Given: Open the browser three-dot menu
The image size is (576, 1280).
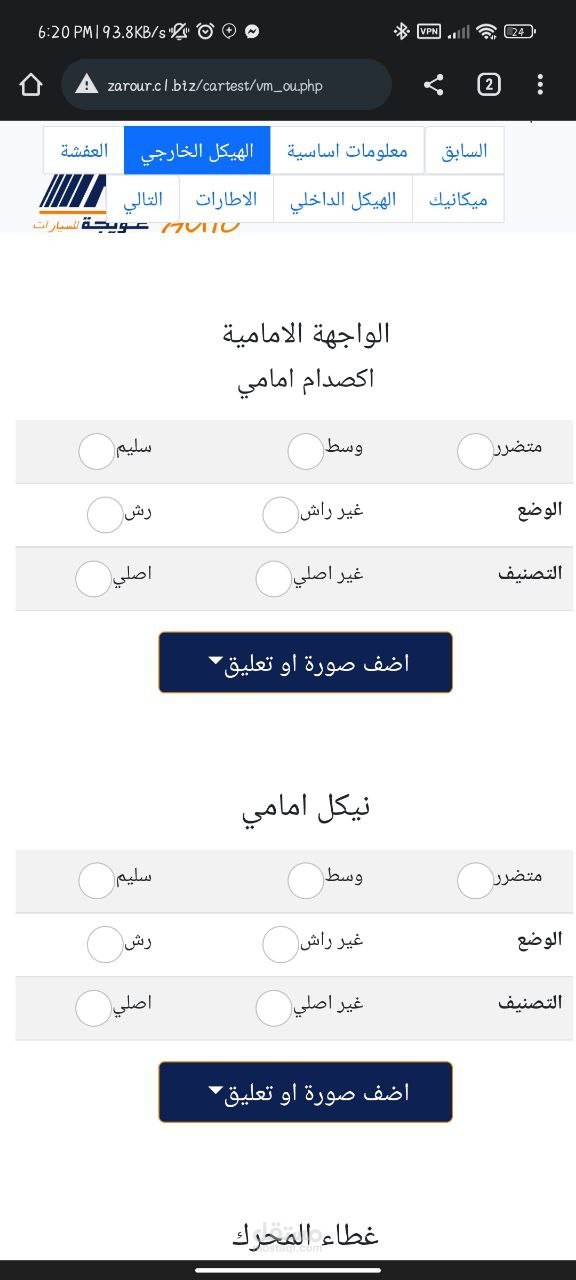Looking at the screenshot, I should (540, 85).
